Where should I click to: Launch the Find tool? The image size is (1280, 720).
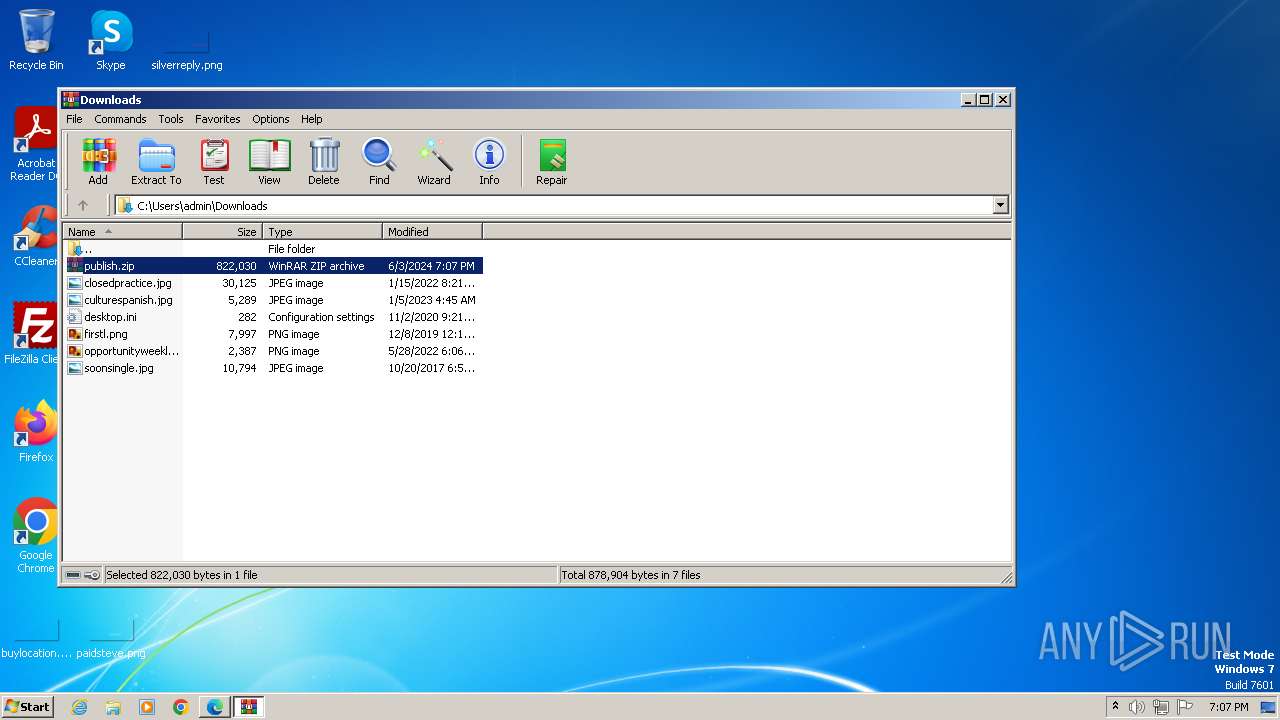pyautogui.click(x=379, y=162)
